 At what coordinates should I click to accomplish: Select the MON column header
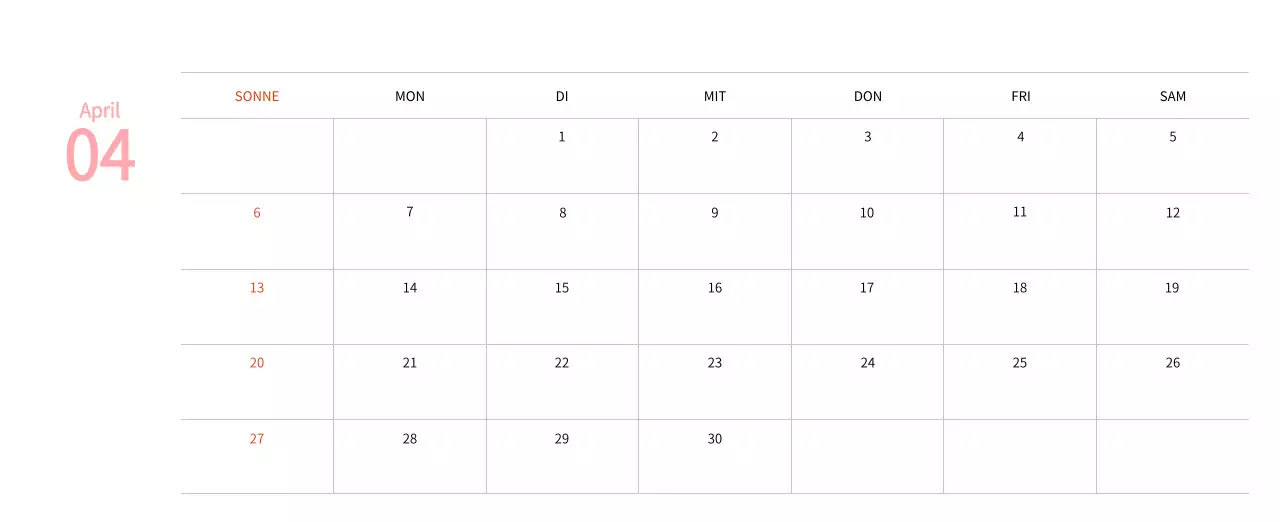(x=410, y=96)
